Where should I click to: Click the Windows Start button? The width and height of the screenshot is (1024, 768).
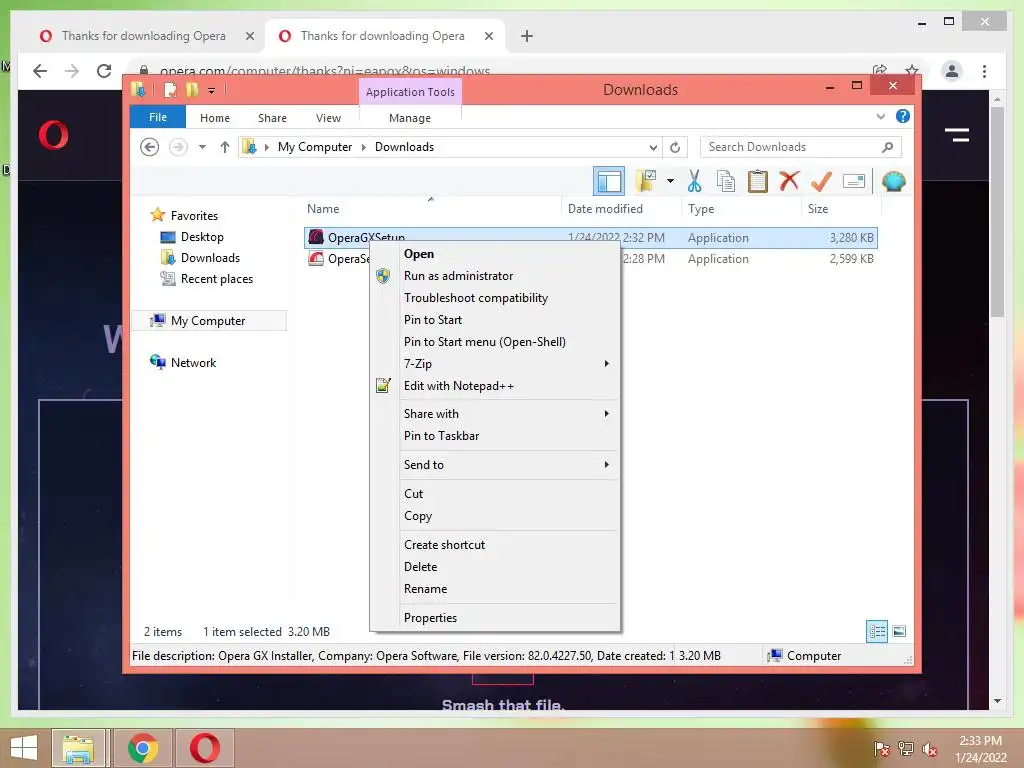click(24, 748)
